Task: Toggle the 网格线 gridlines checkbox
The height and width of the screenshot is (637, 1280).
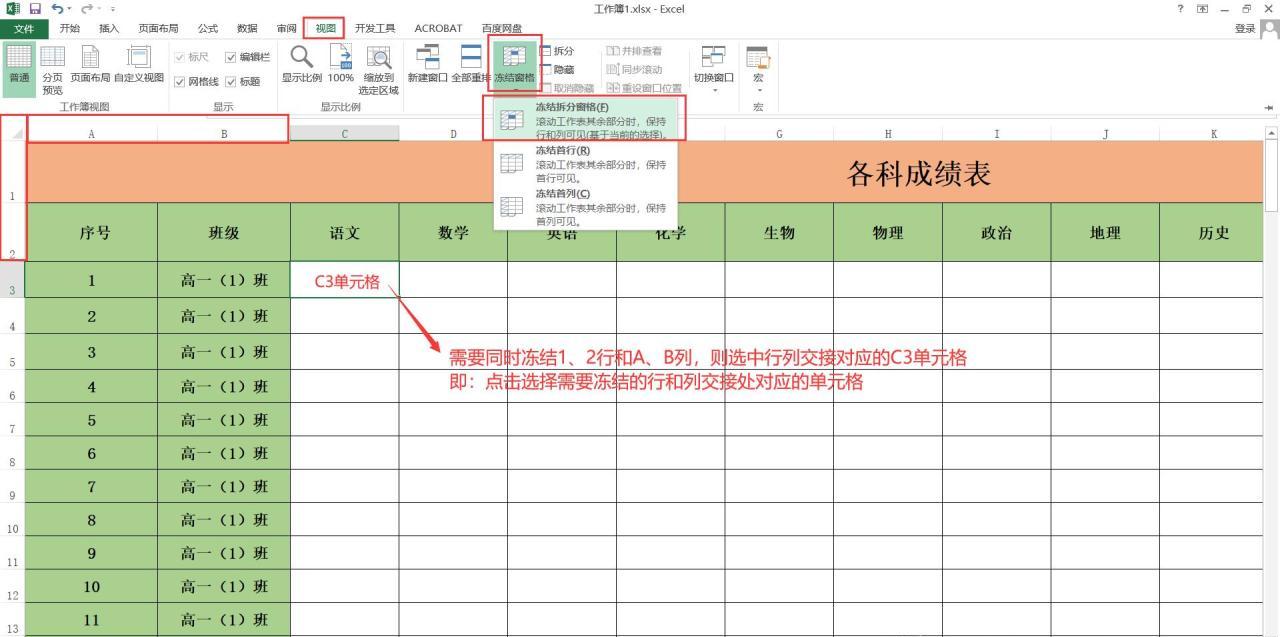Action: (180, 82)
